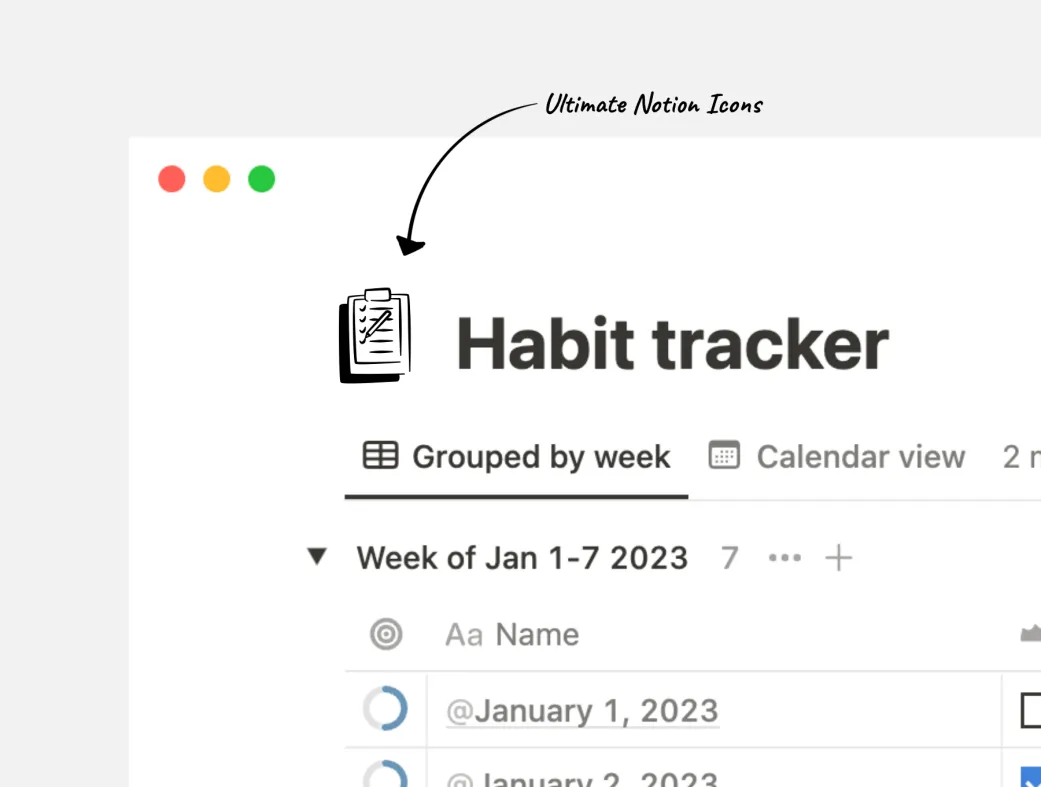This screenshot has height=787, width=1041.
Task: Click the Week of Jan 1-7 2023 group title
Action: pos(522,558)
